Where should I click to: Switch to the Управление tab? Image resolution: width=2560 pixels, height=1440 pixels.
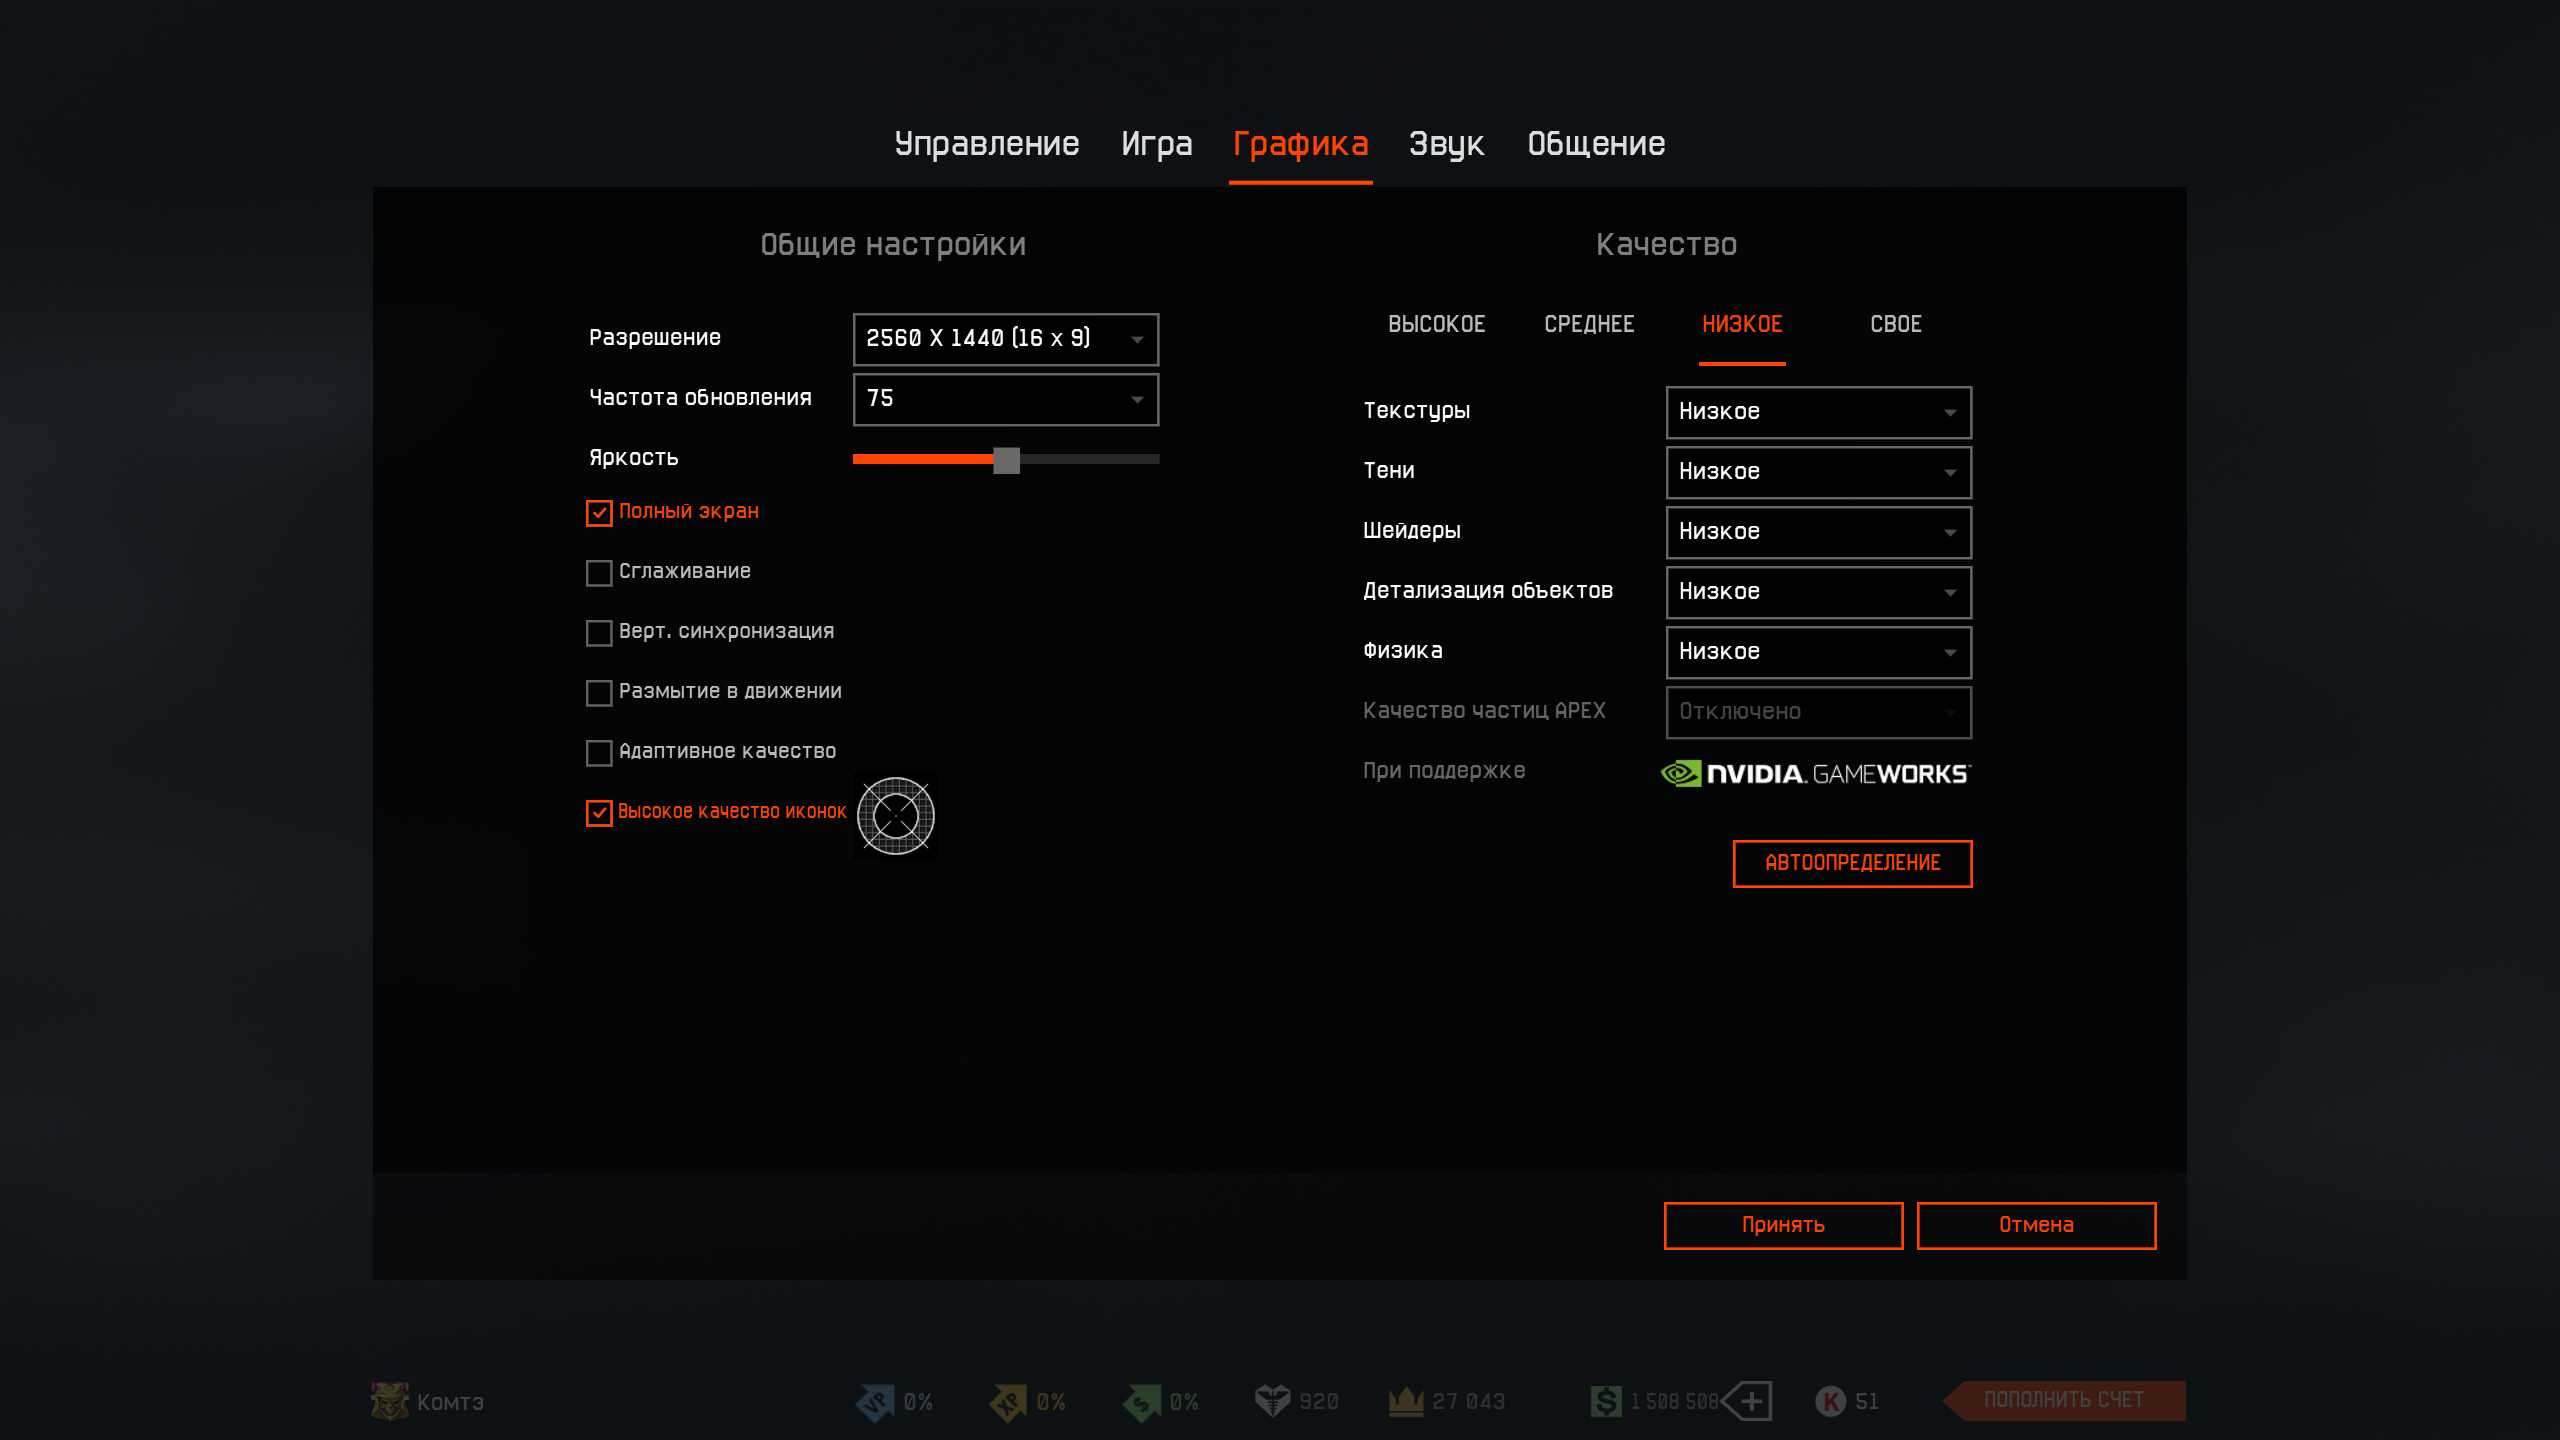coord(987,145)
